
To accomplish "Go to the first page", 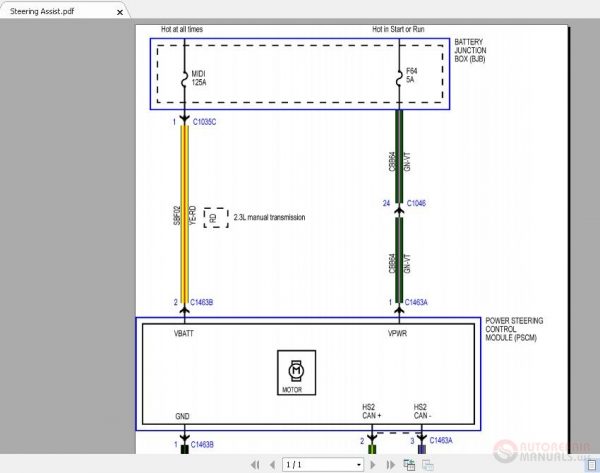I will (x=255, y=465).
